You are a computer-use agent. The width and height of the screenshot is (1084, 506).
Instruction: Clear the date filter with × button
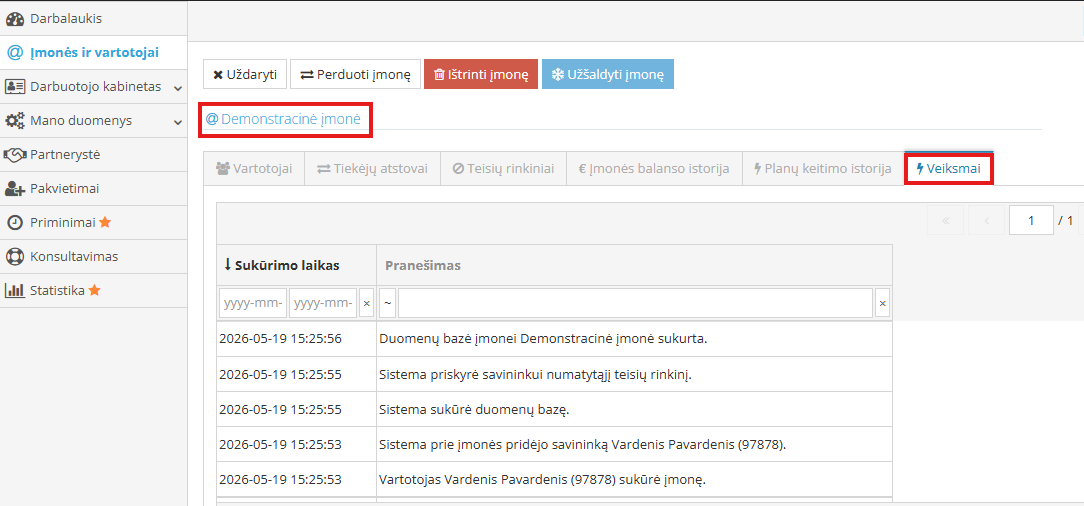tap(366, 303)
